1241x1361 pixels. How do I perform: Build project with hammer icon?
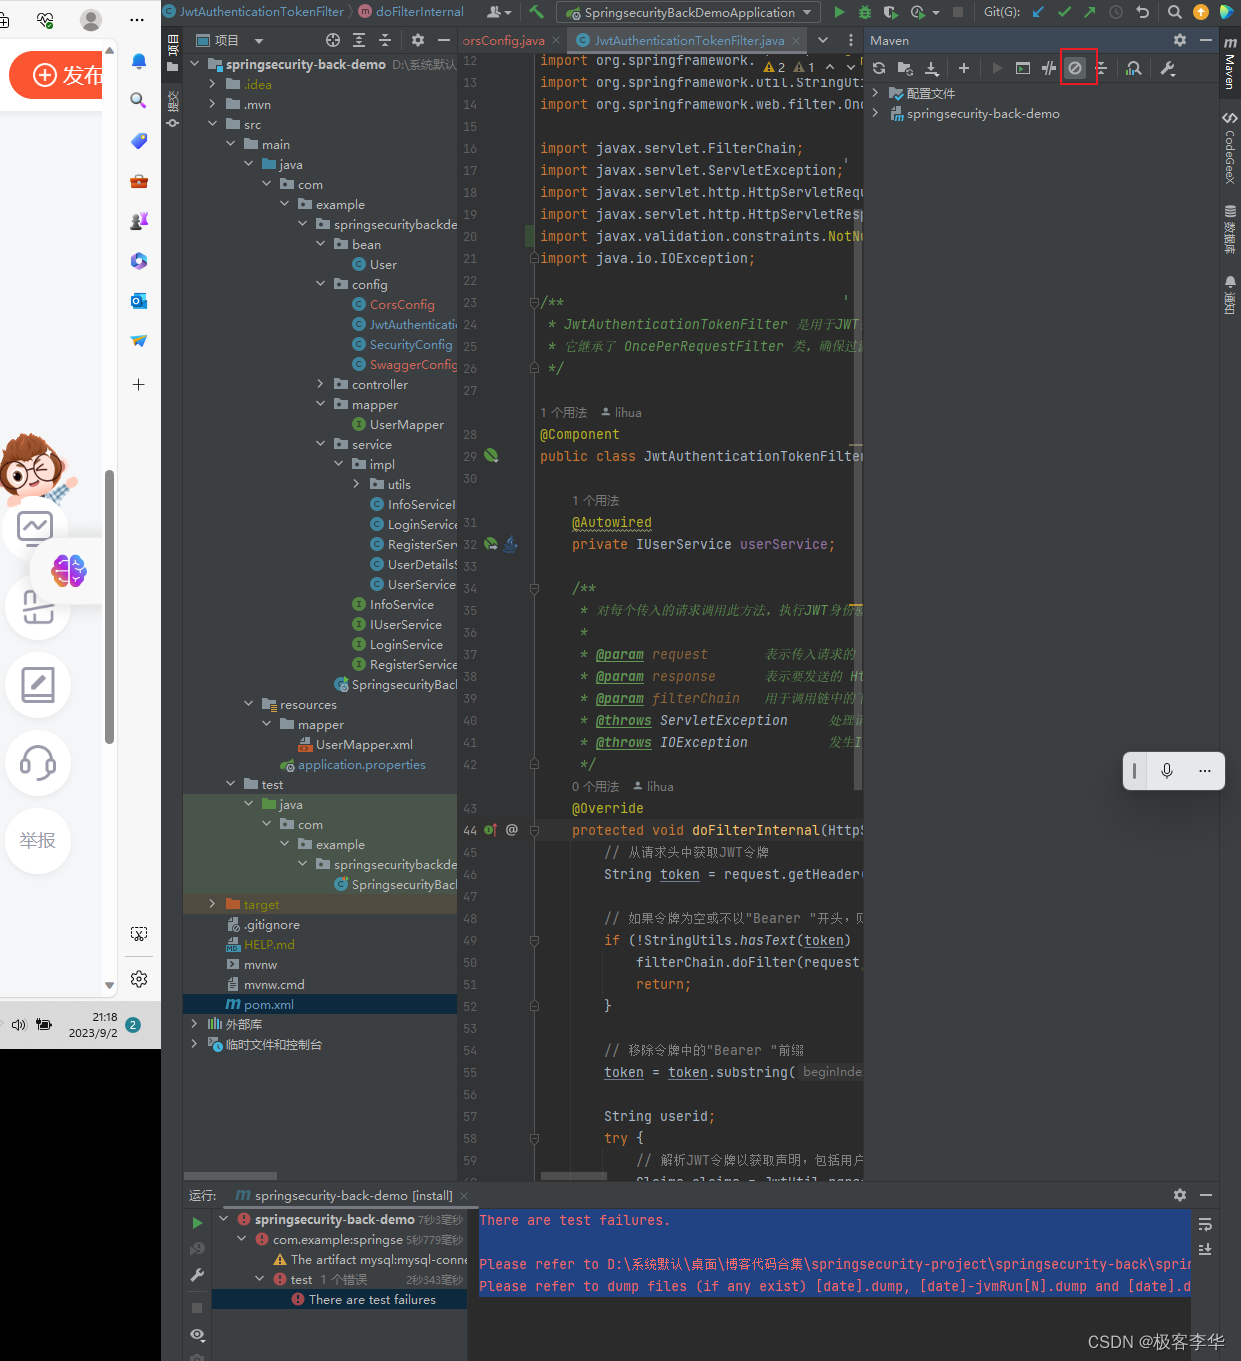(537, 12)
